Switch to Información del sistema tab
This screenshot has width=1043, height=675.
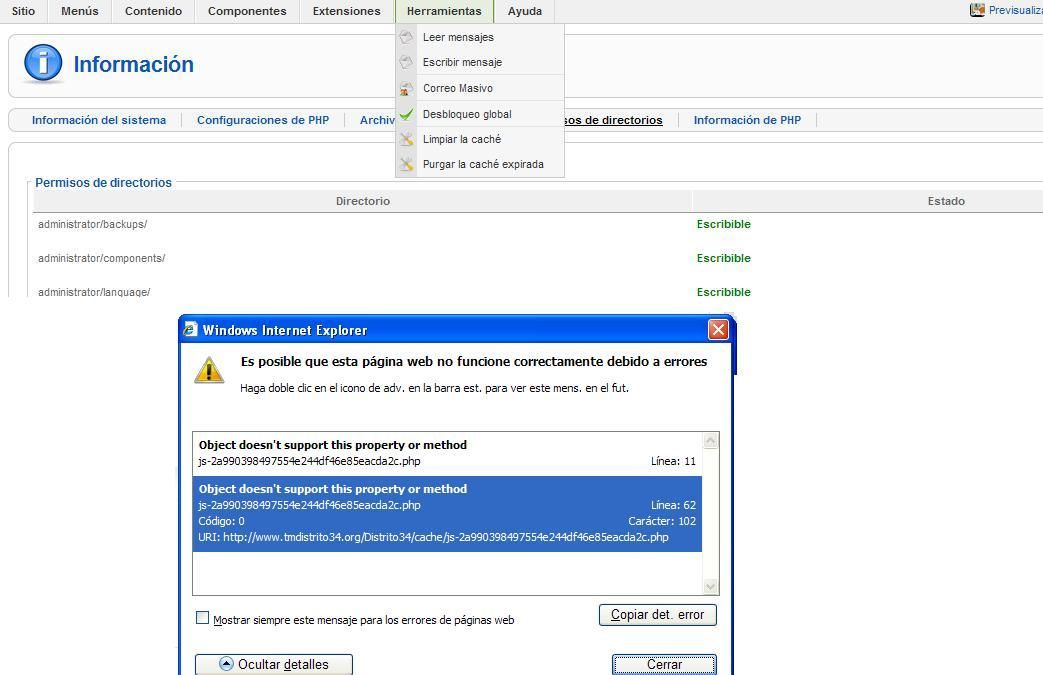coord(99,120)
